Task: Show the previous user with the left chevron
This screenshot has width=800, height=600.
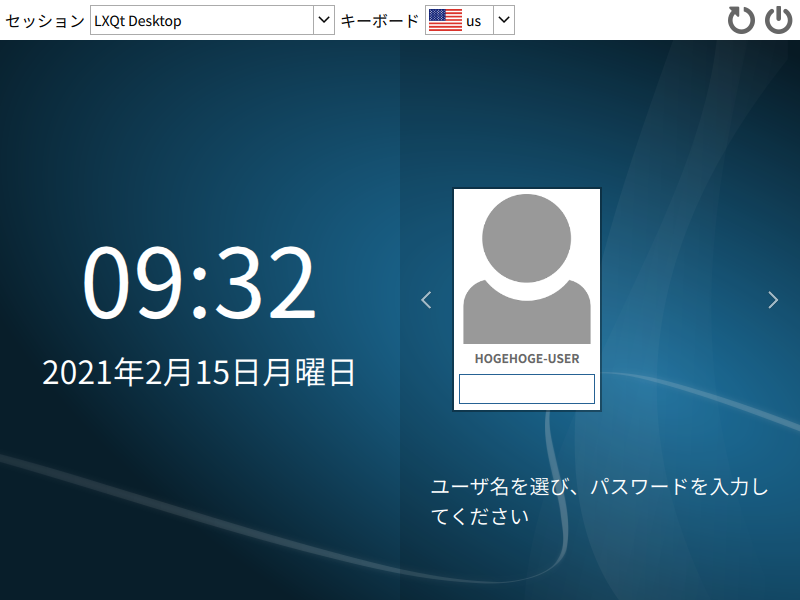Action: coord(427,300)
